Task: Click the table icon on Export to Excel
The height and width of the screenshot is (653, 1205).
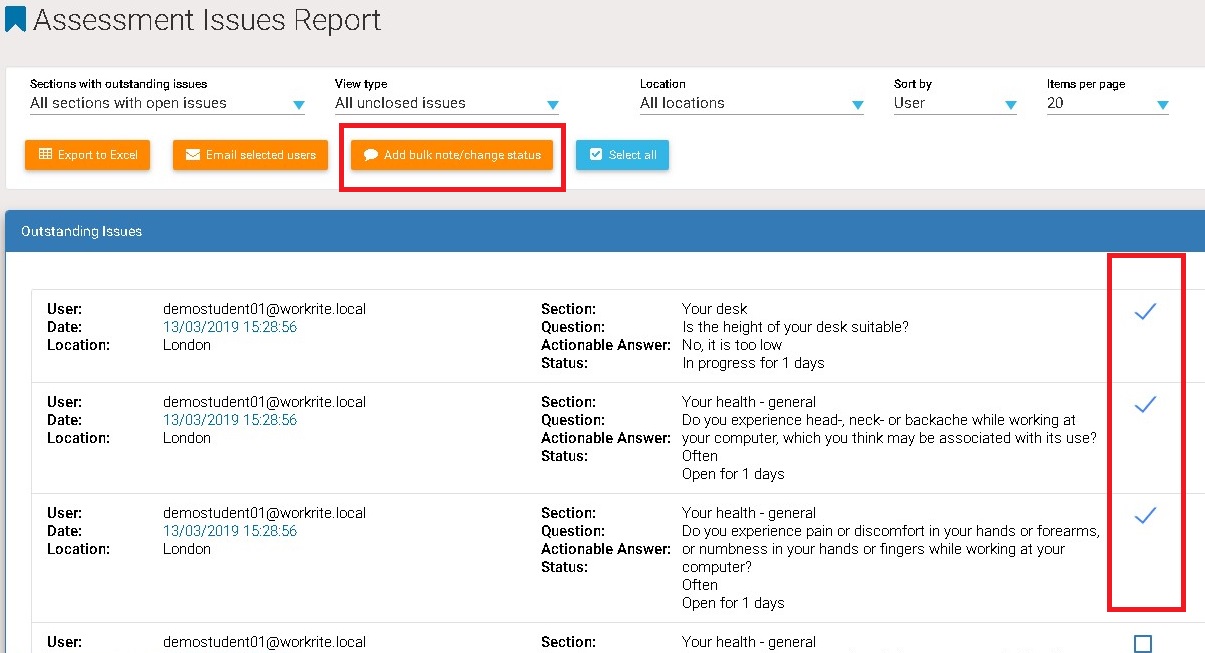Action: tap(45, 155)
